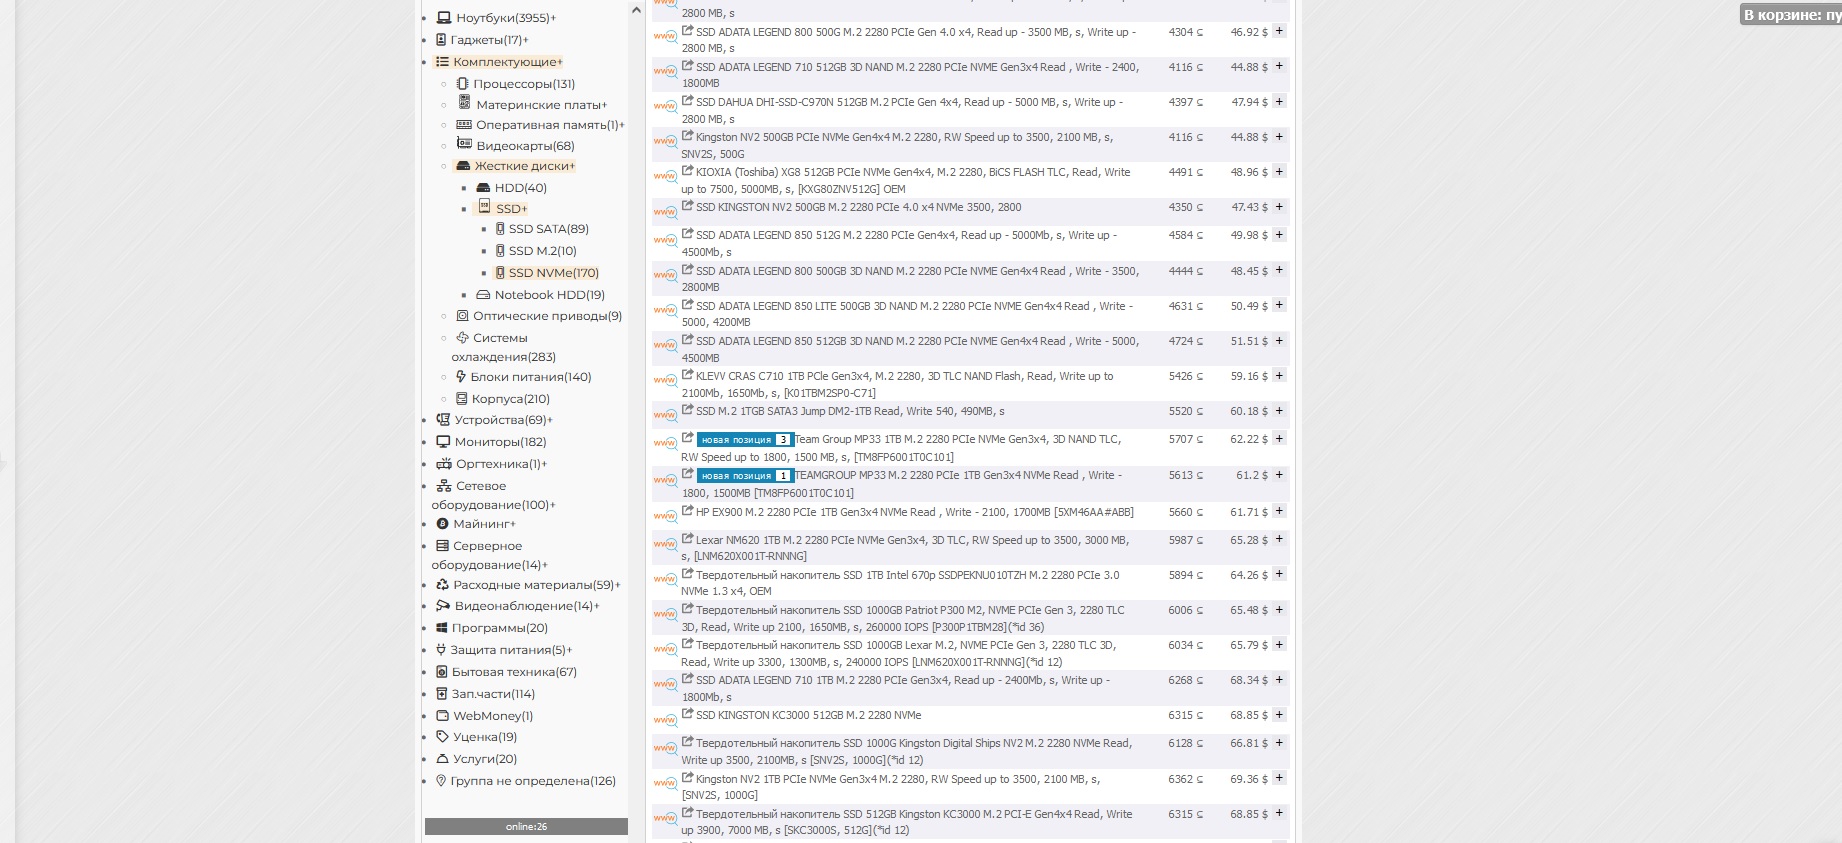
Task: Open web search icon for HP EX900 row
Action: (665, 516)
